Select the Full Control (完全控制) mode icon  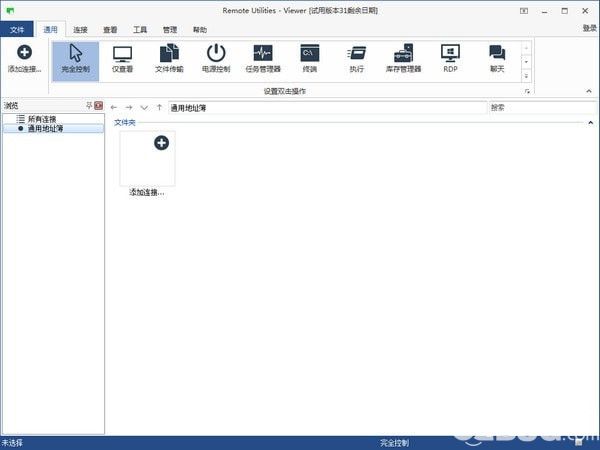76,61
